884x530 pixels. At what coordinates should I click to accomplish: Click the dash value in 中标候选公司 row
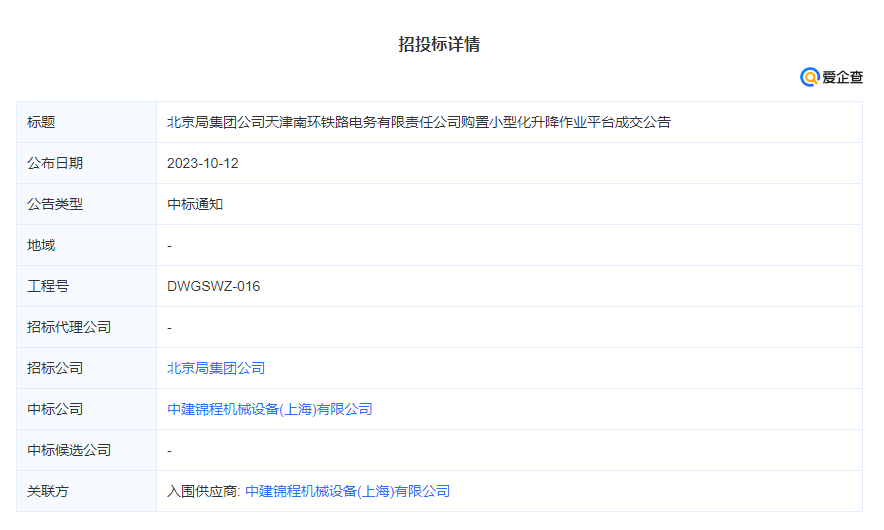point(170,450)
